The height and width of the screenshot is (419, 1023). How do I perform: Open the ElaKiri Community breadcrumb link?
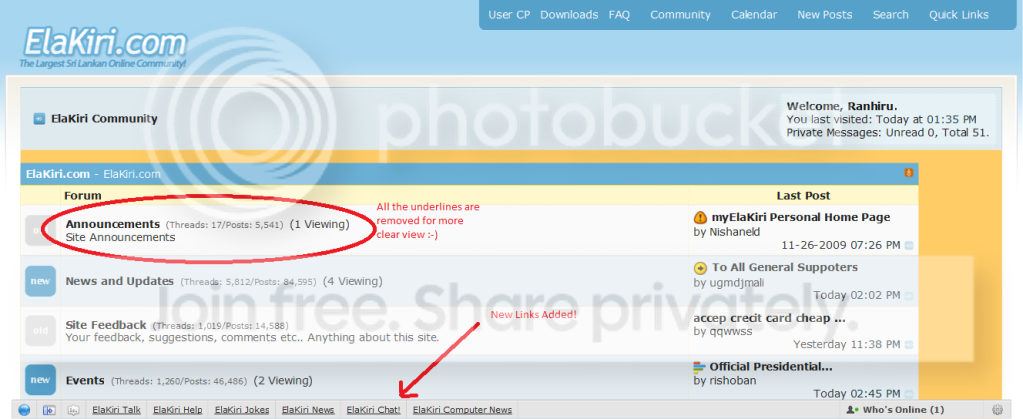point(104,119)
